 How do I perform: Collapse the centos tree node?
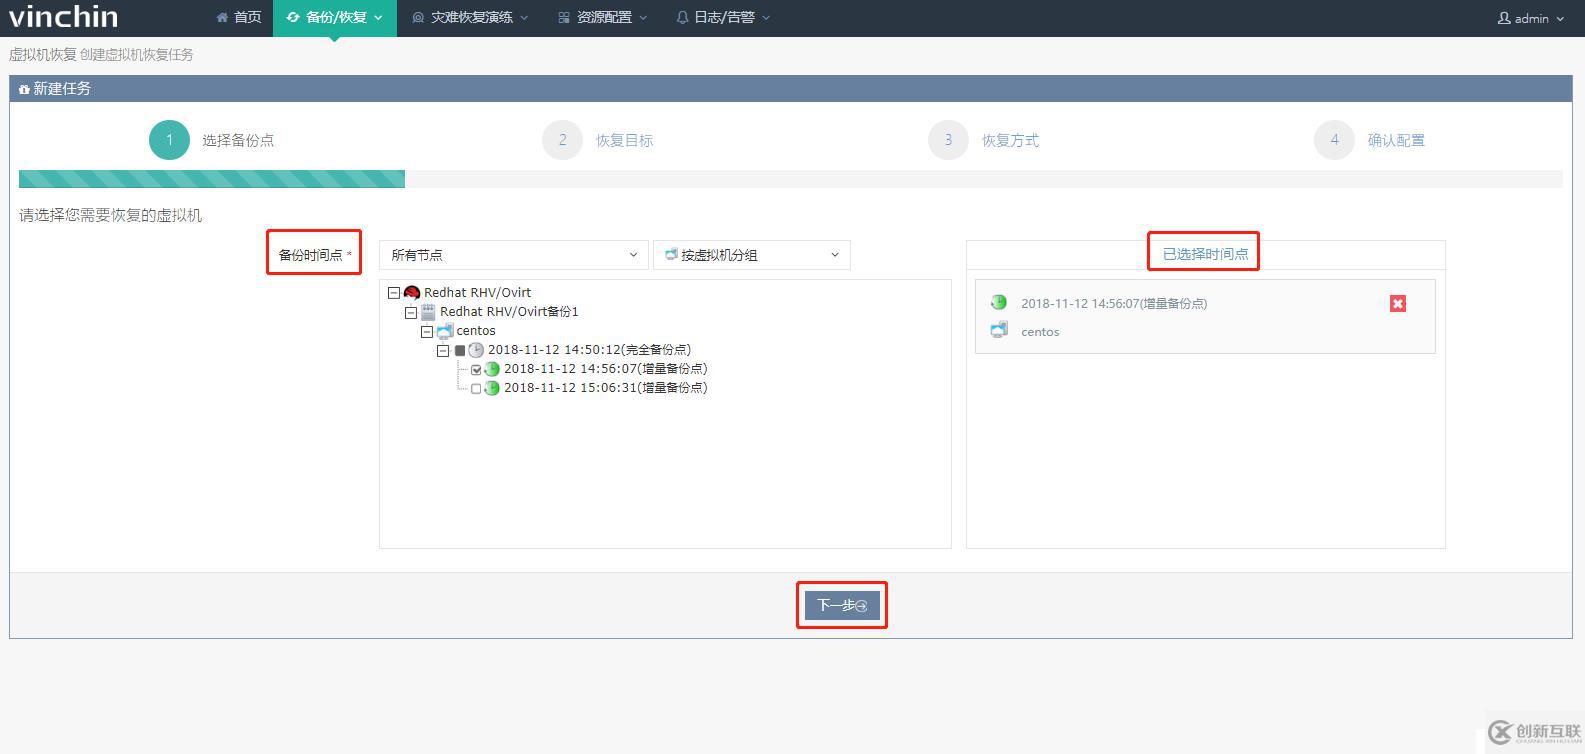427,331
